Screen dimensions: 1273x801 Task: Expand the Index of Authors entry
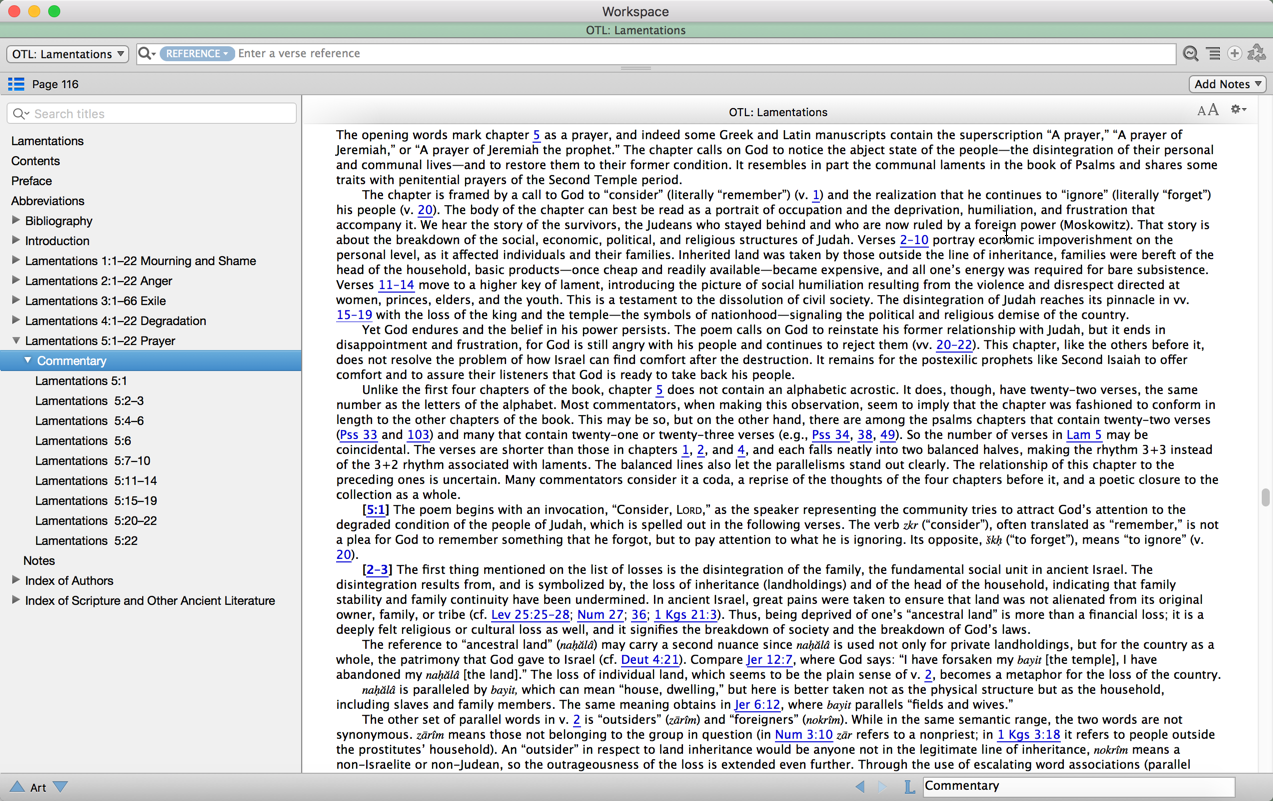[16, 581]
